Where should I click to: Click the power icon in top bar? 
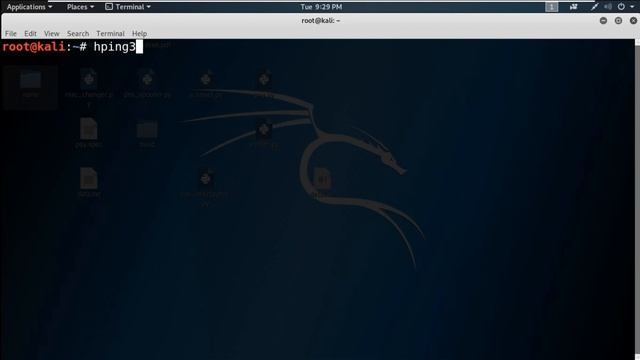pos(621,7)
